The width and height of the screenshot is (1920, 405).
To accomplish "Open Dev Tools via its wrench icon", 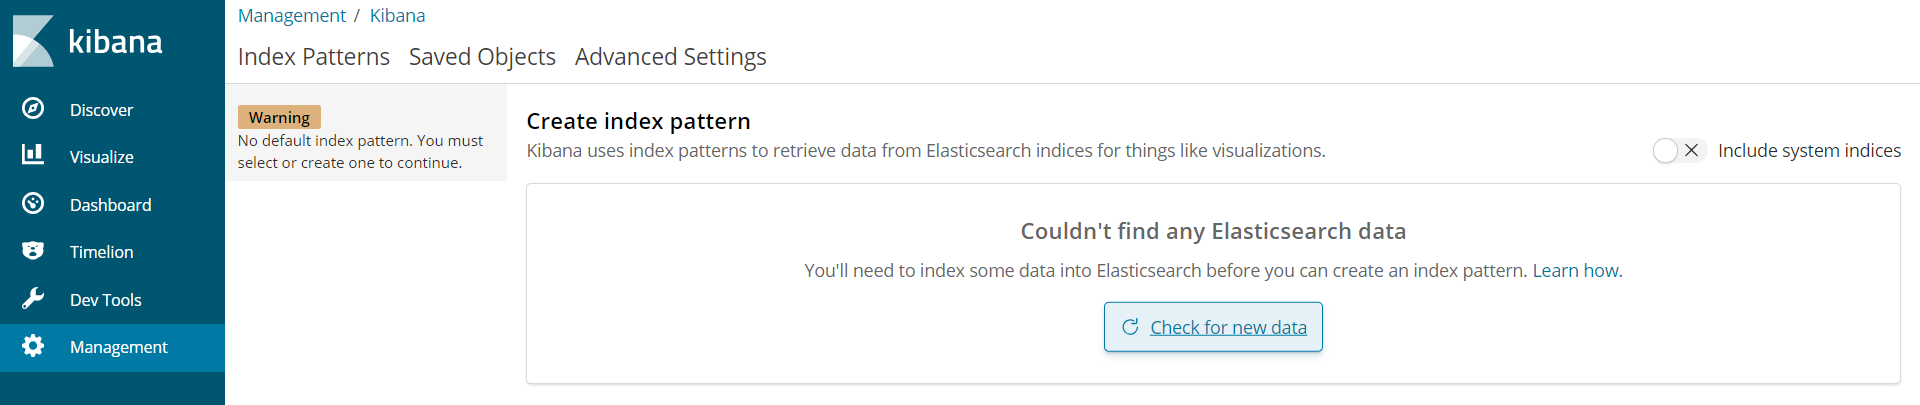I will point(33,298).
